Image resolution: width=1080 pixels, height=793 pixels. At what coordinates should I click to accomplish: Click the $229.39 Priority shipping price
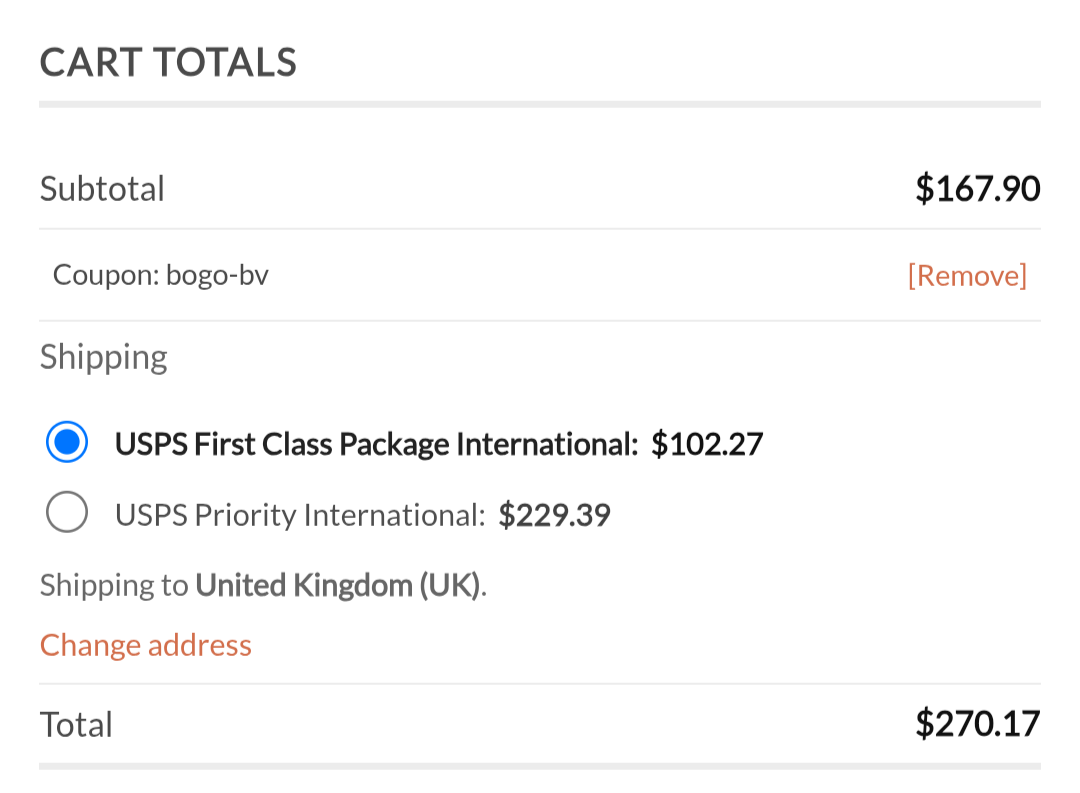coord(554,515)
